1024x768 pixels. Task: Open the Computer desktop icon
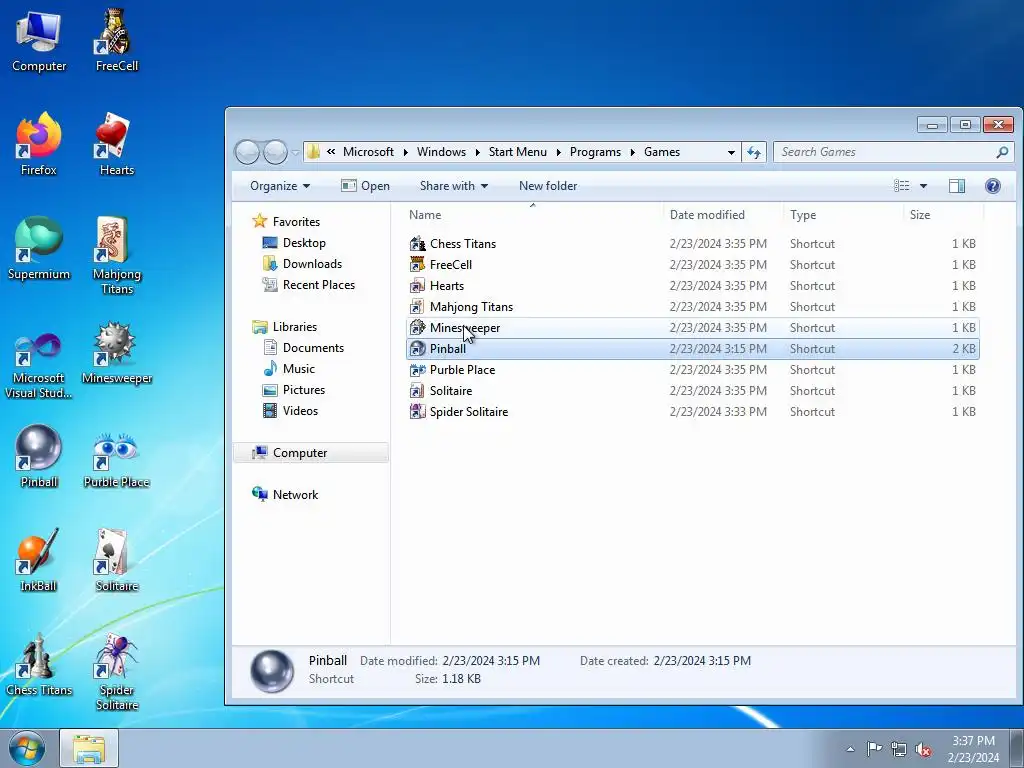point(39,42)
